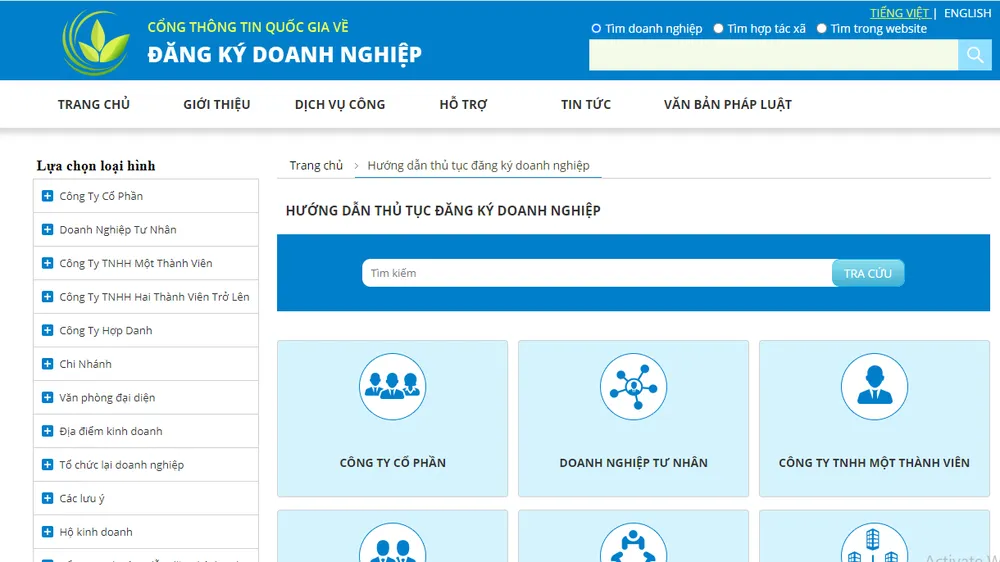Open the Công Ty Cổ Phần people icon card
This screenshot has width=1000, height=562.
pos(392,387)
